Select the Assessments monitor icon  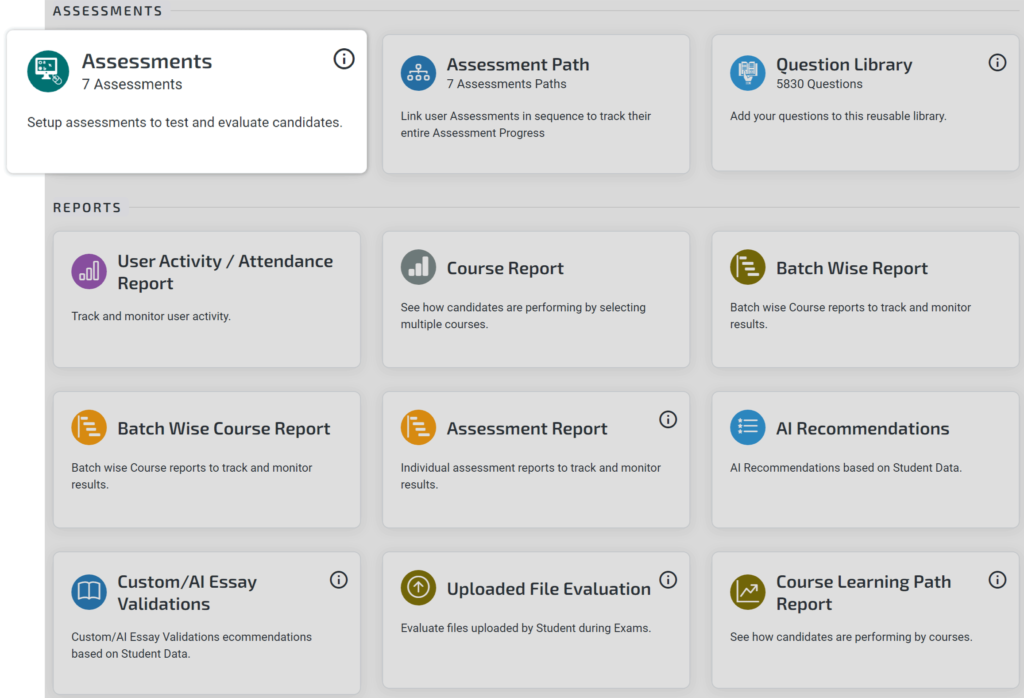[x=47, y=71]
